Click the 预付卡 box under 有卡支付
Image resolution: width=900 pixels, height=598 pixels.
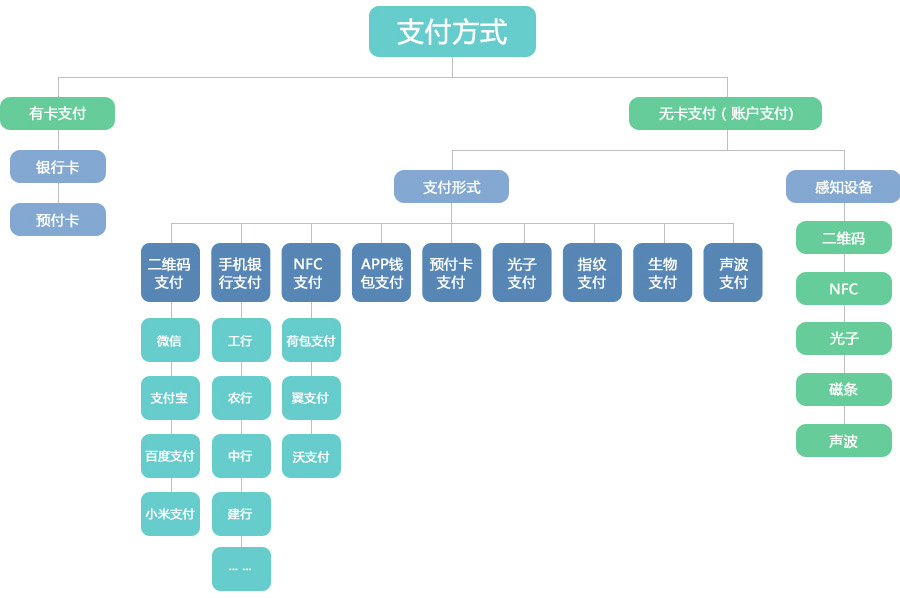click(58, 219)
